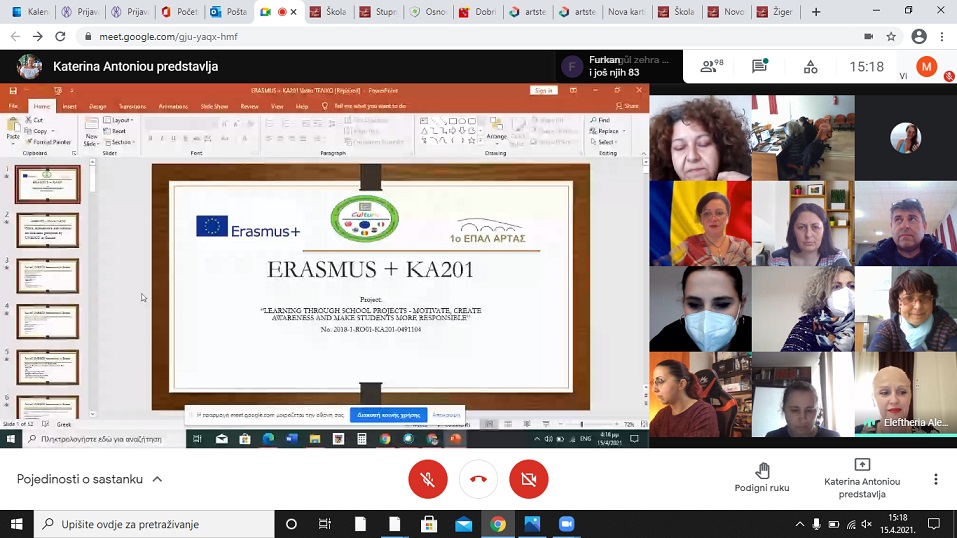957x538 pixels.
Task: Open Layout dropdown in shared PowerPoint
Action: click(x=120, y=120)
